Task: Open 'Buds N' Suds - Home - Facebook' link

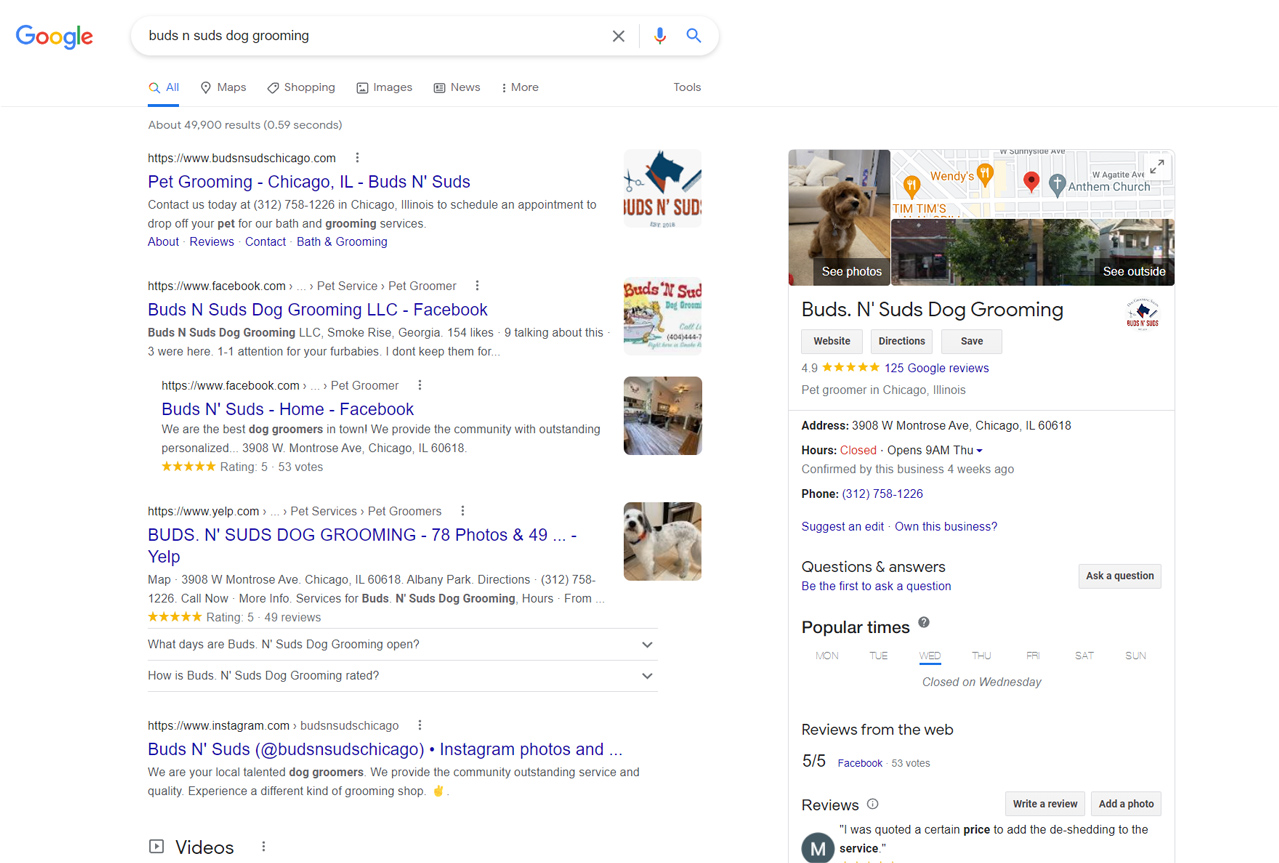Action: [288, 409]
